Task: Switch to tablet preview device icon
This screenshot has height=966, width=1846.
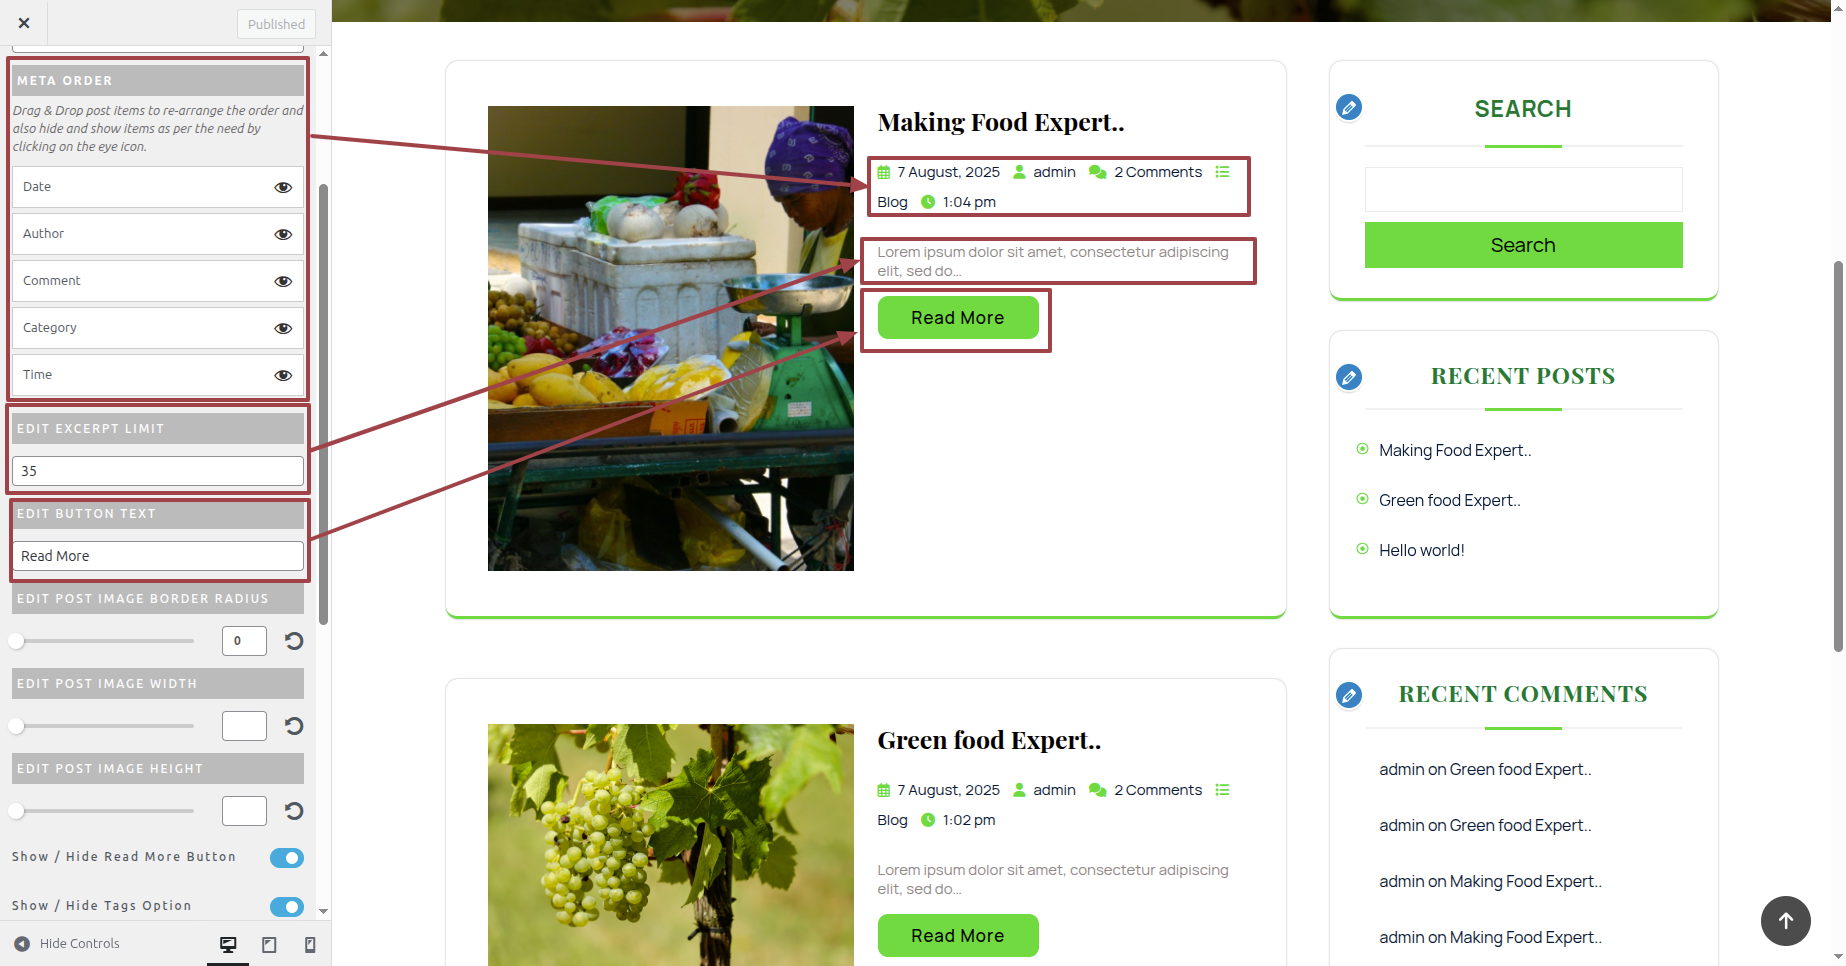Action: coord(269,945)
